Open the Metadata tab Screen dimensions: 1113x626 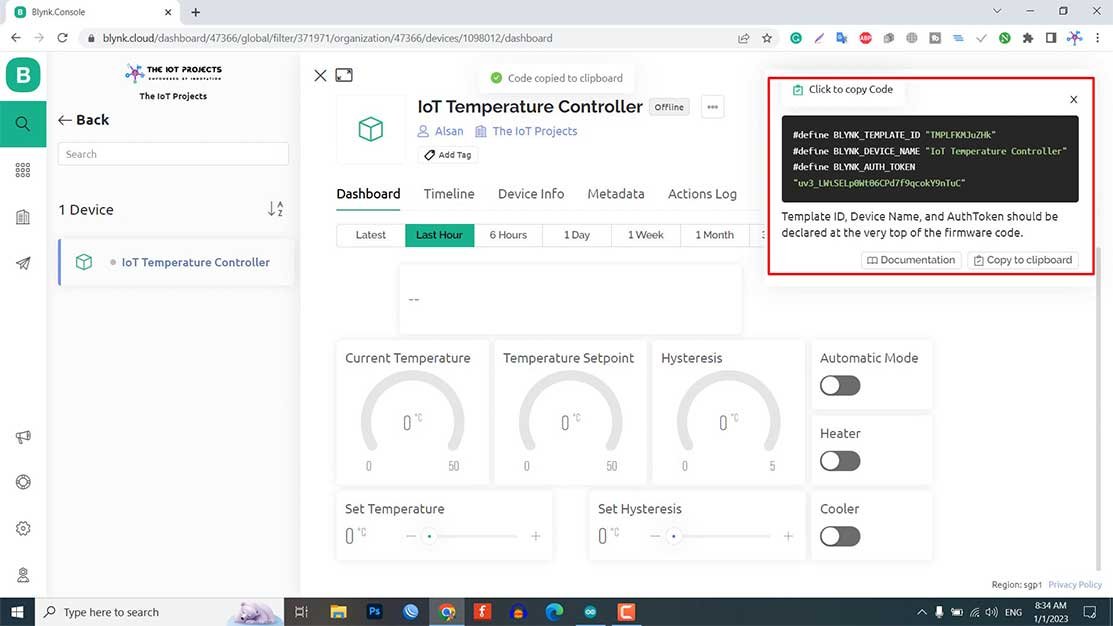coord(615,193)
